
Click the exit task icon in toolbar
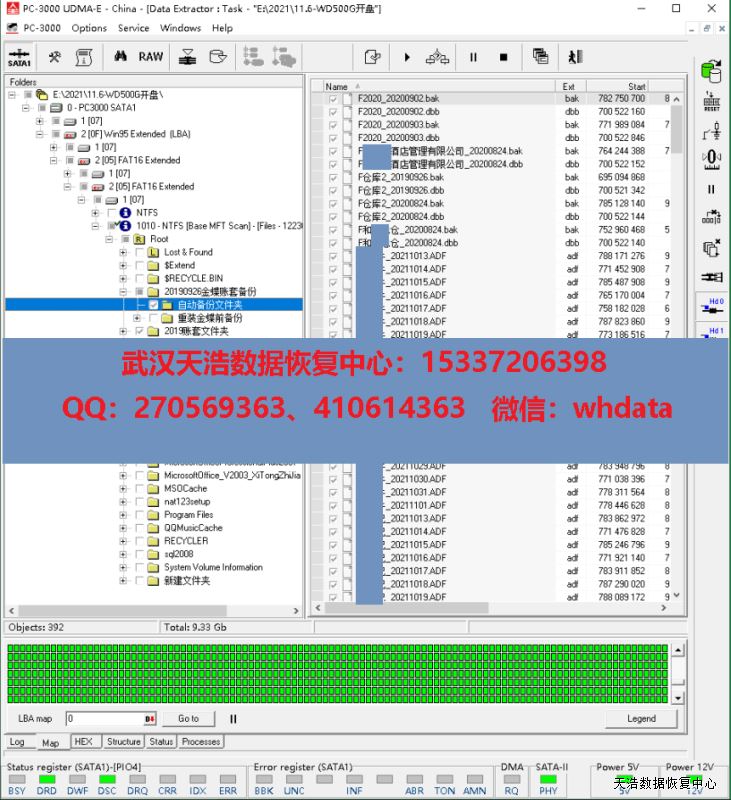point(575,57)
